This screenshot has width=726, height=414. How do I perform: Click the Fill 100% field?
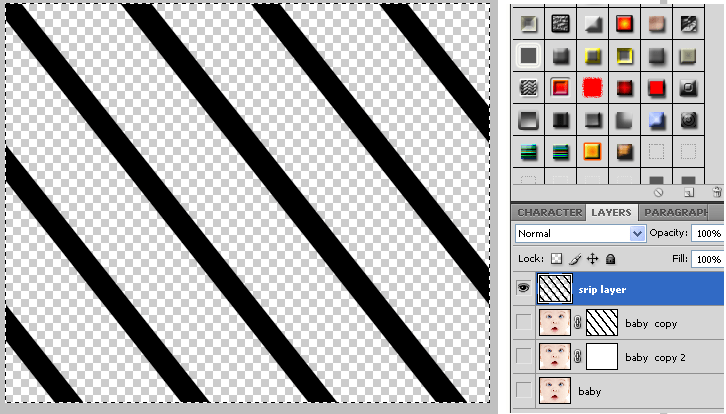[x=707, y=259]
